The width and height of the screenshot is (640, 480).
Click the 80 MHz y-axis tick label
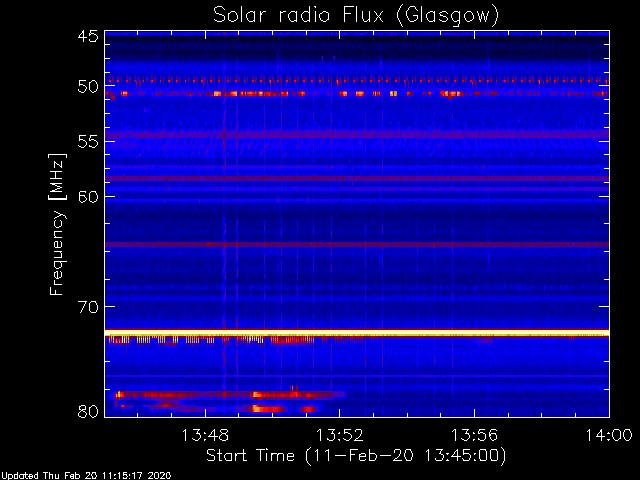88,411
